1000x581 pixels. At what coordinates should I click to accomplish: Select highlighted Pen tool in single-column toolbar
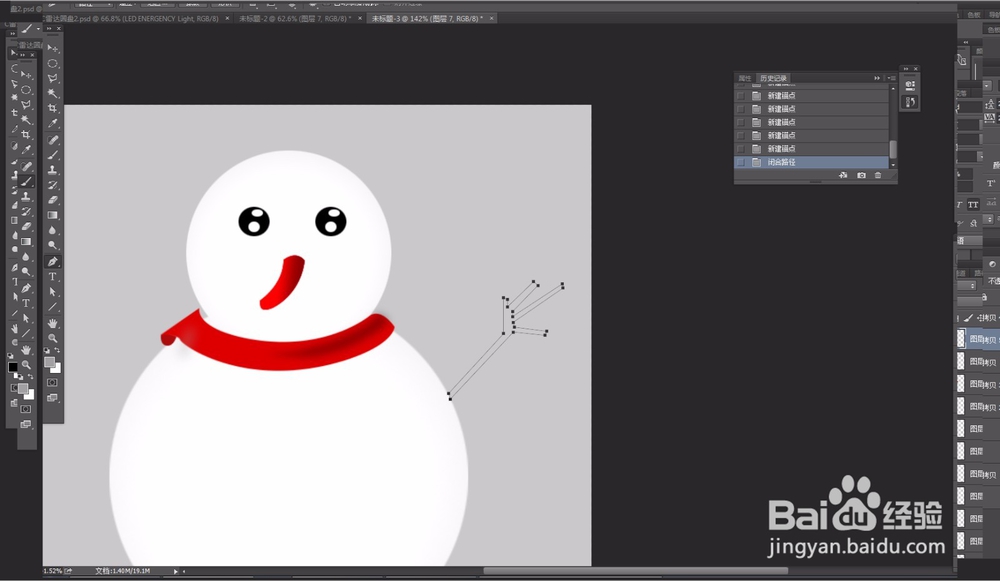point(52,261)
